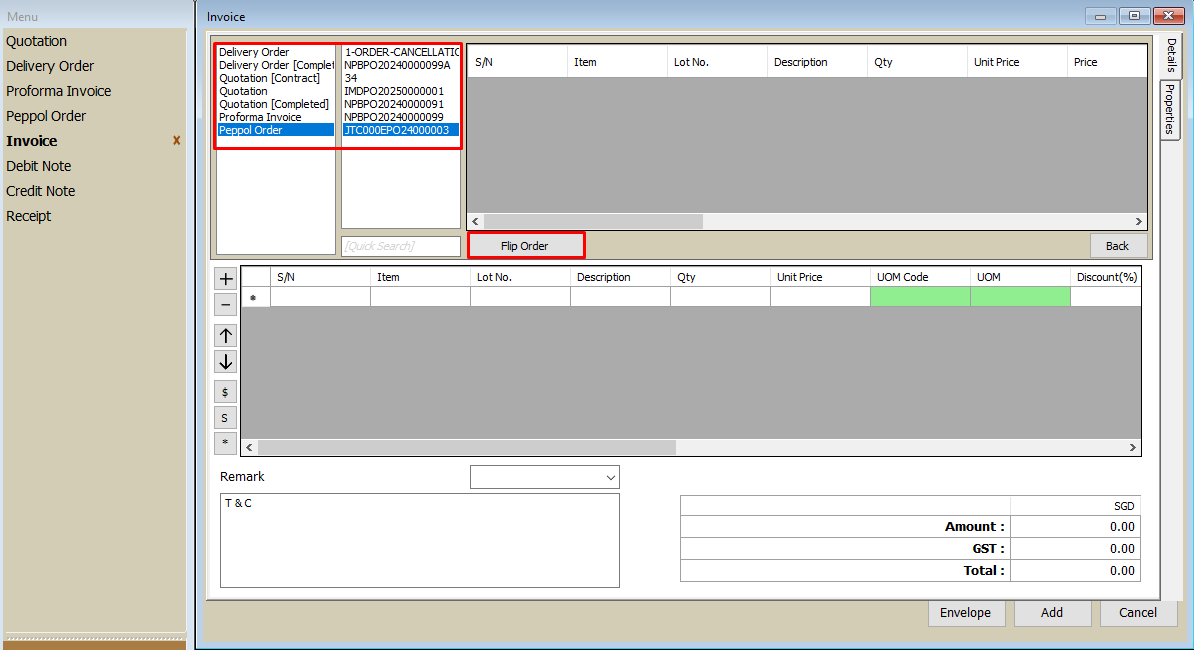1194x650 pixels.
Task: Select order NPBPO20240000091 in the list
Action: point(394,104)
